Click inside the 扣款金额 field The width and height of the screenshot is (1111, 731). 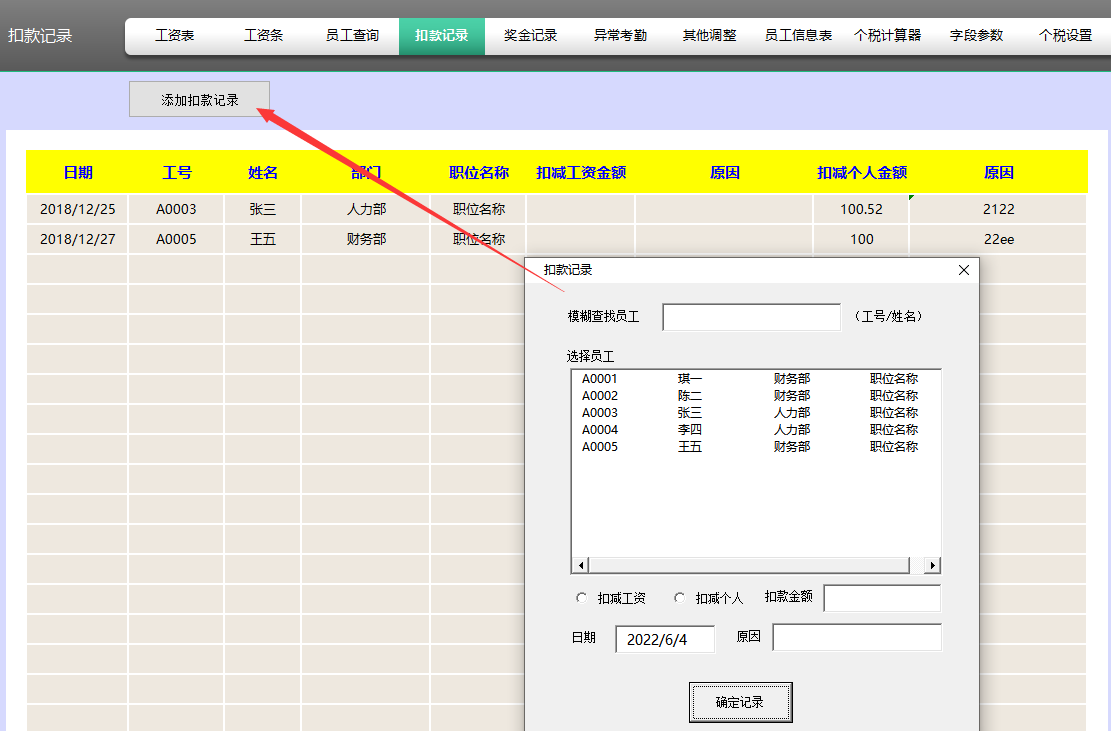click(882, 598)
